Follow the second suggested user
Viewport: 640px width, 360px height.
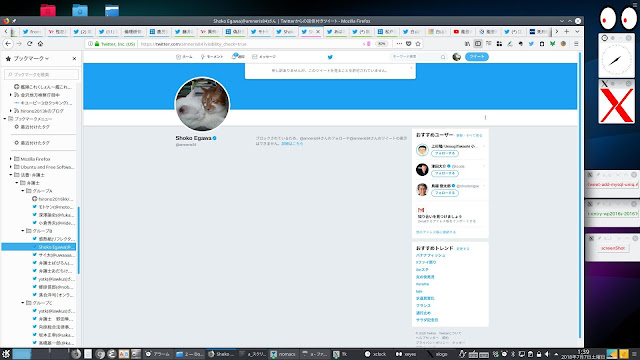click(445, 173)
